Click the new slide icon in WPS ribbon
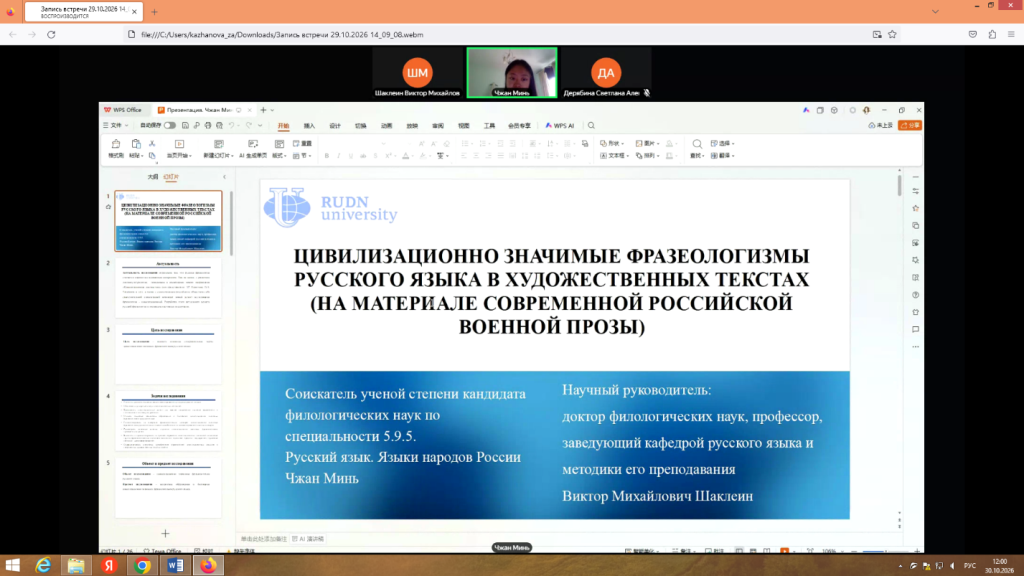 coord(218,144)
